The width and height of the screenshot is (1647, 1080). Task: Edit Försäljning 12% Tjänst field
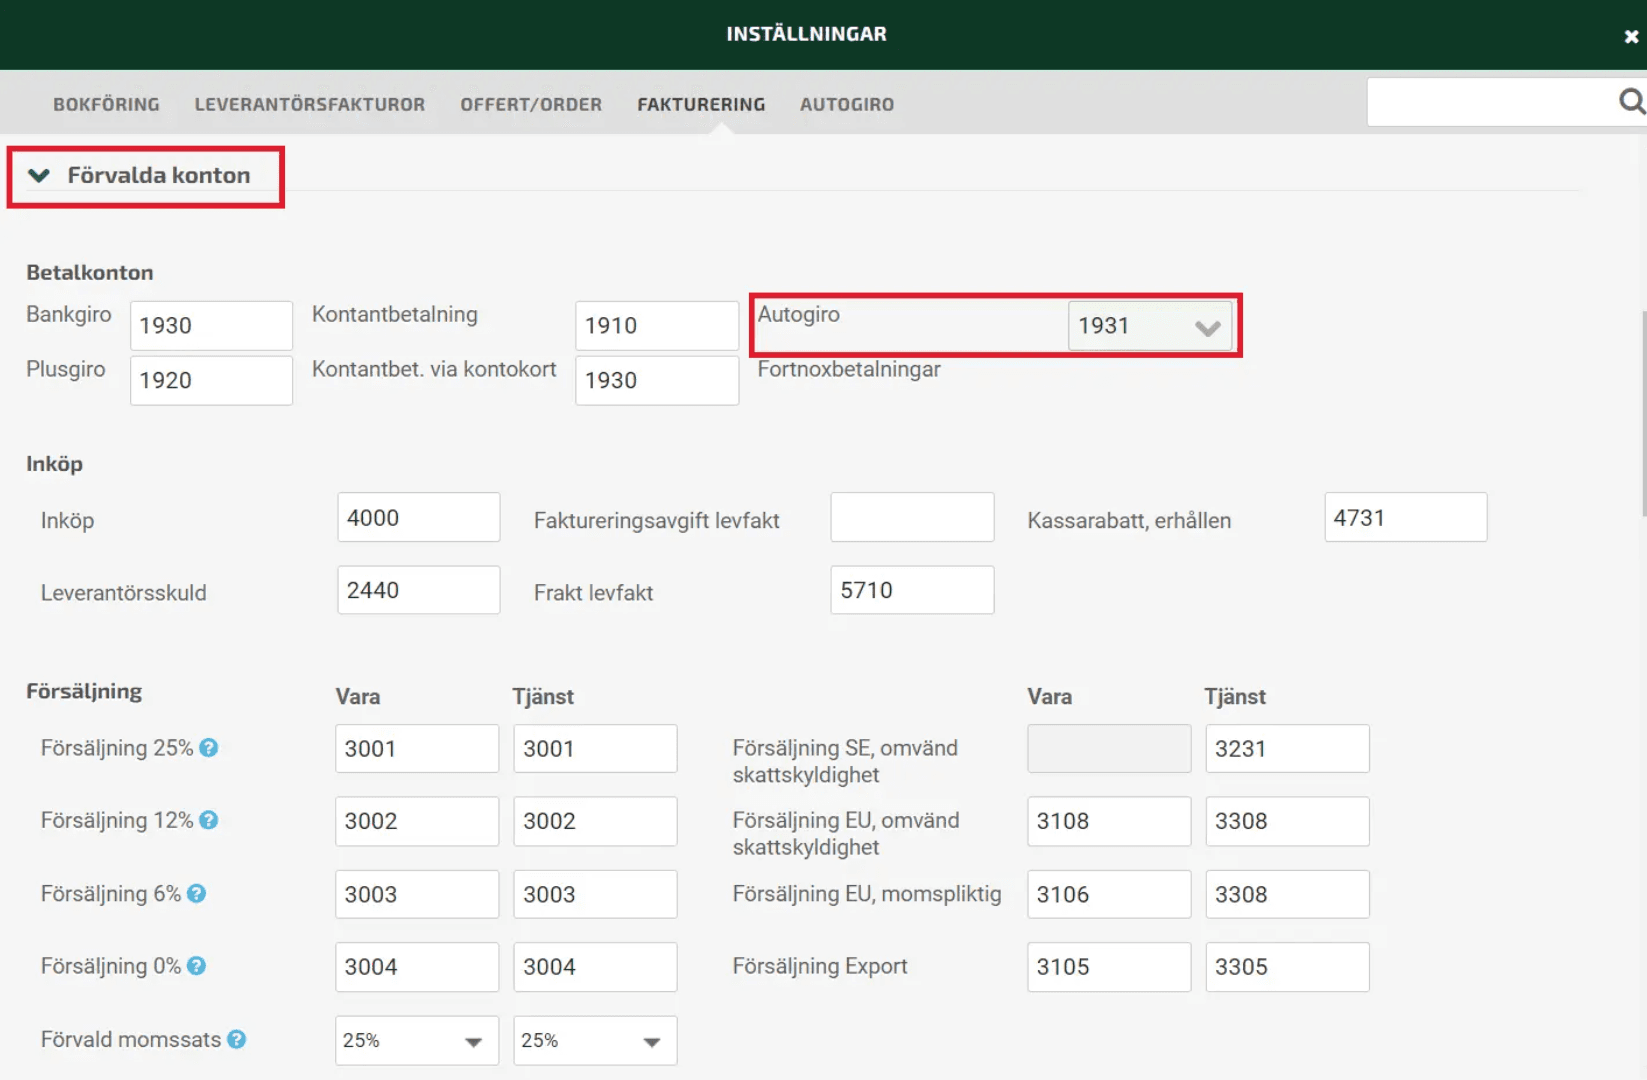click(595, 821)
